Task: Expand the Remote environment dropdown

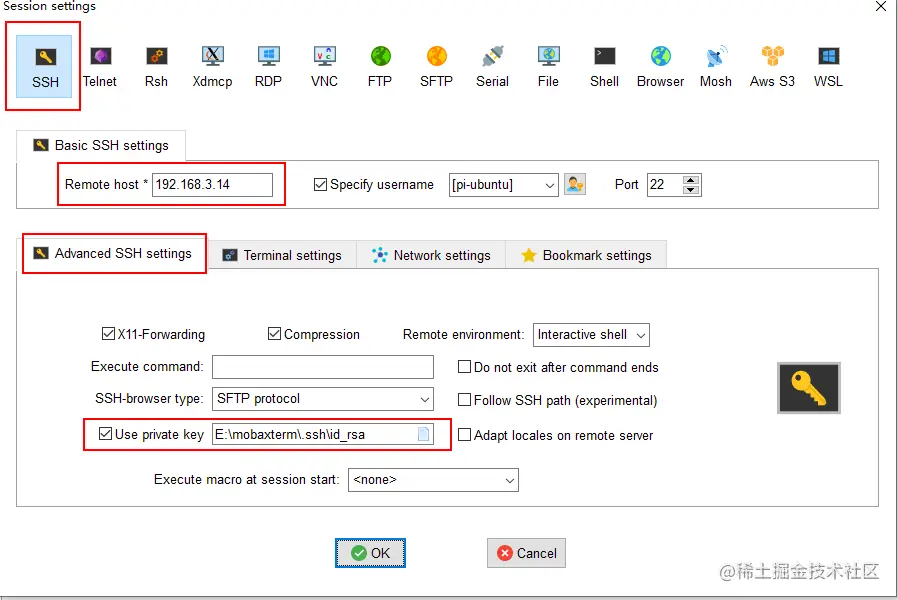Action: 641,335
